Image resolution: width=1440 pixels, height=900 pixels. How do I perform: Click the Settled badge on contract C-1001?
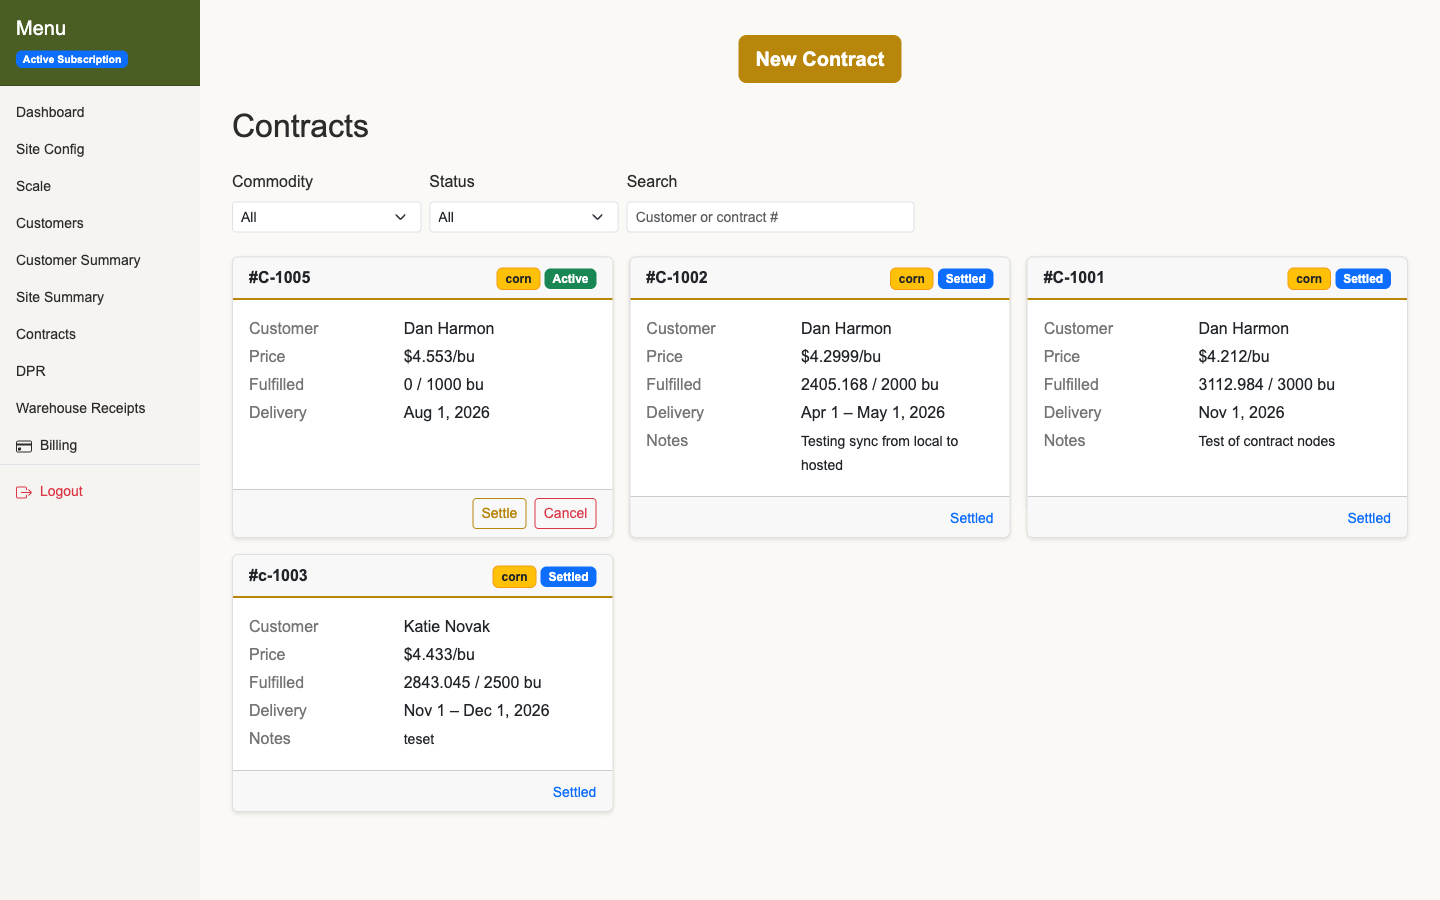point(1363,278)
